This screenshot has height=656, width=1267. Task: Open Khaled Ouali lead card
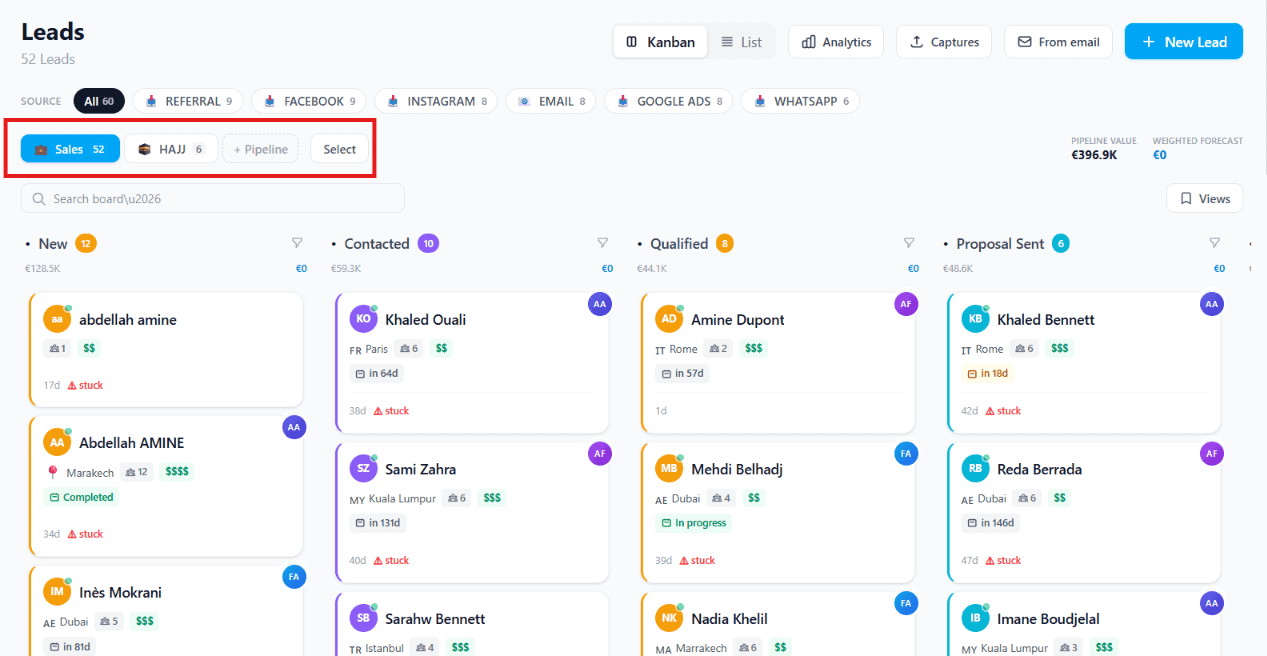click(472, 363)
